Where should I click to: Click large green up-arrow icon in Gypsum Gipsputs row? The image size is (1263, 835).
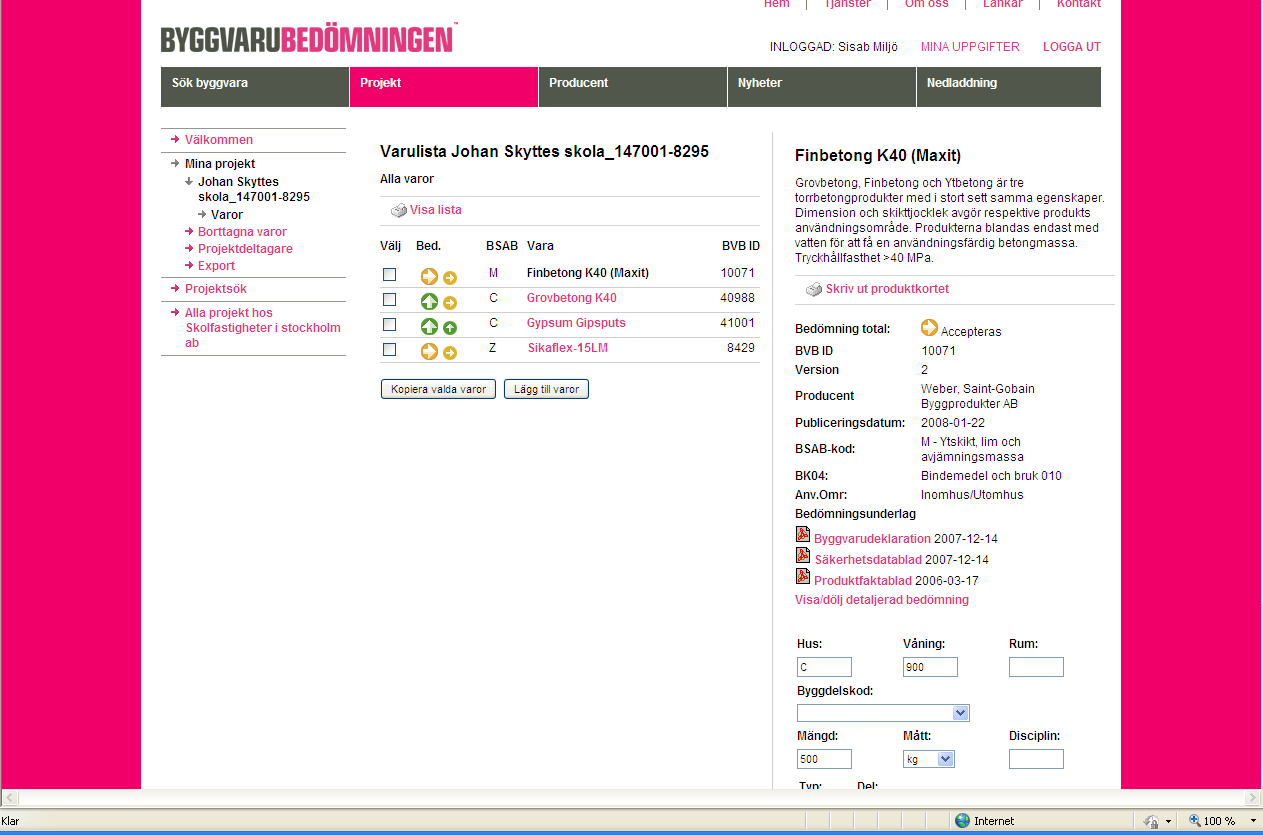(x=429, y=326)
